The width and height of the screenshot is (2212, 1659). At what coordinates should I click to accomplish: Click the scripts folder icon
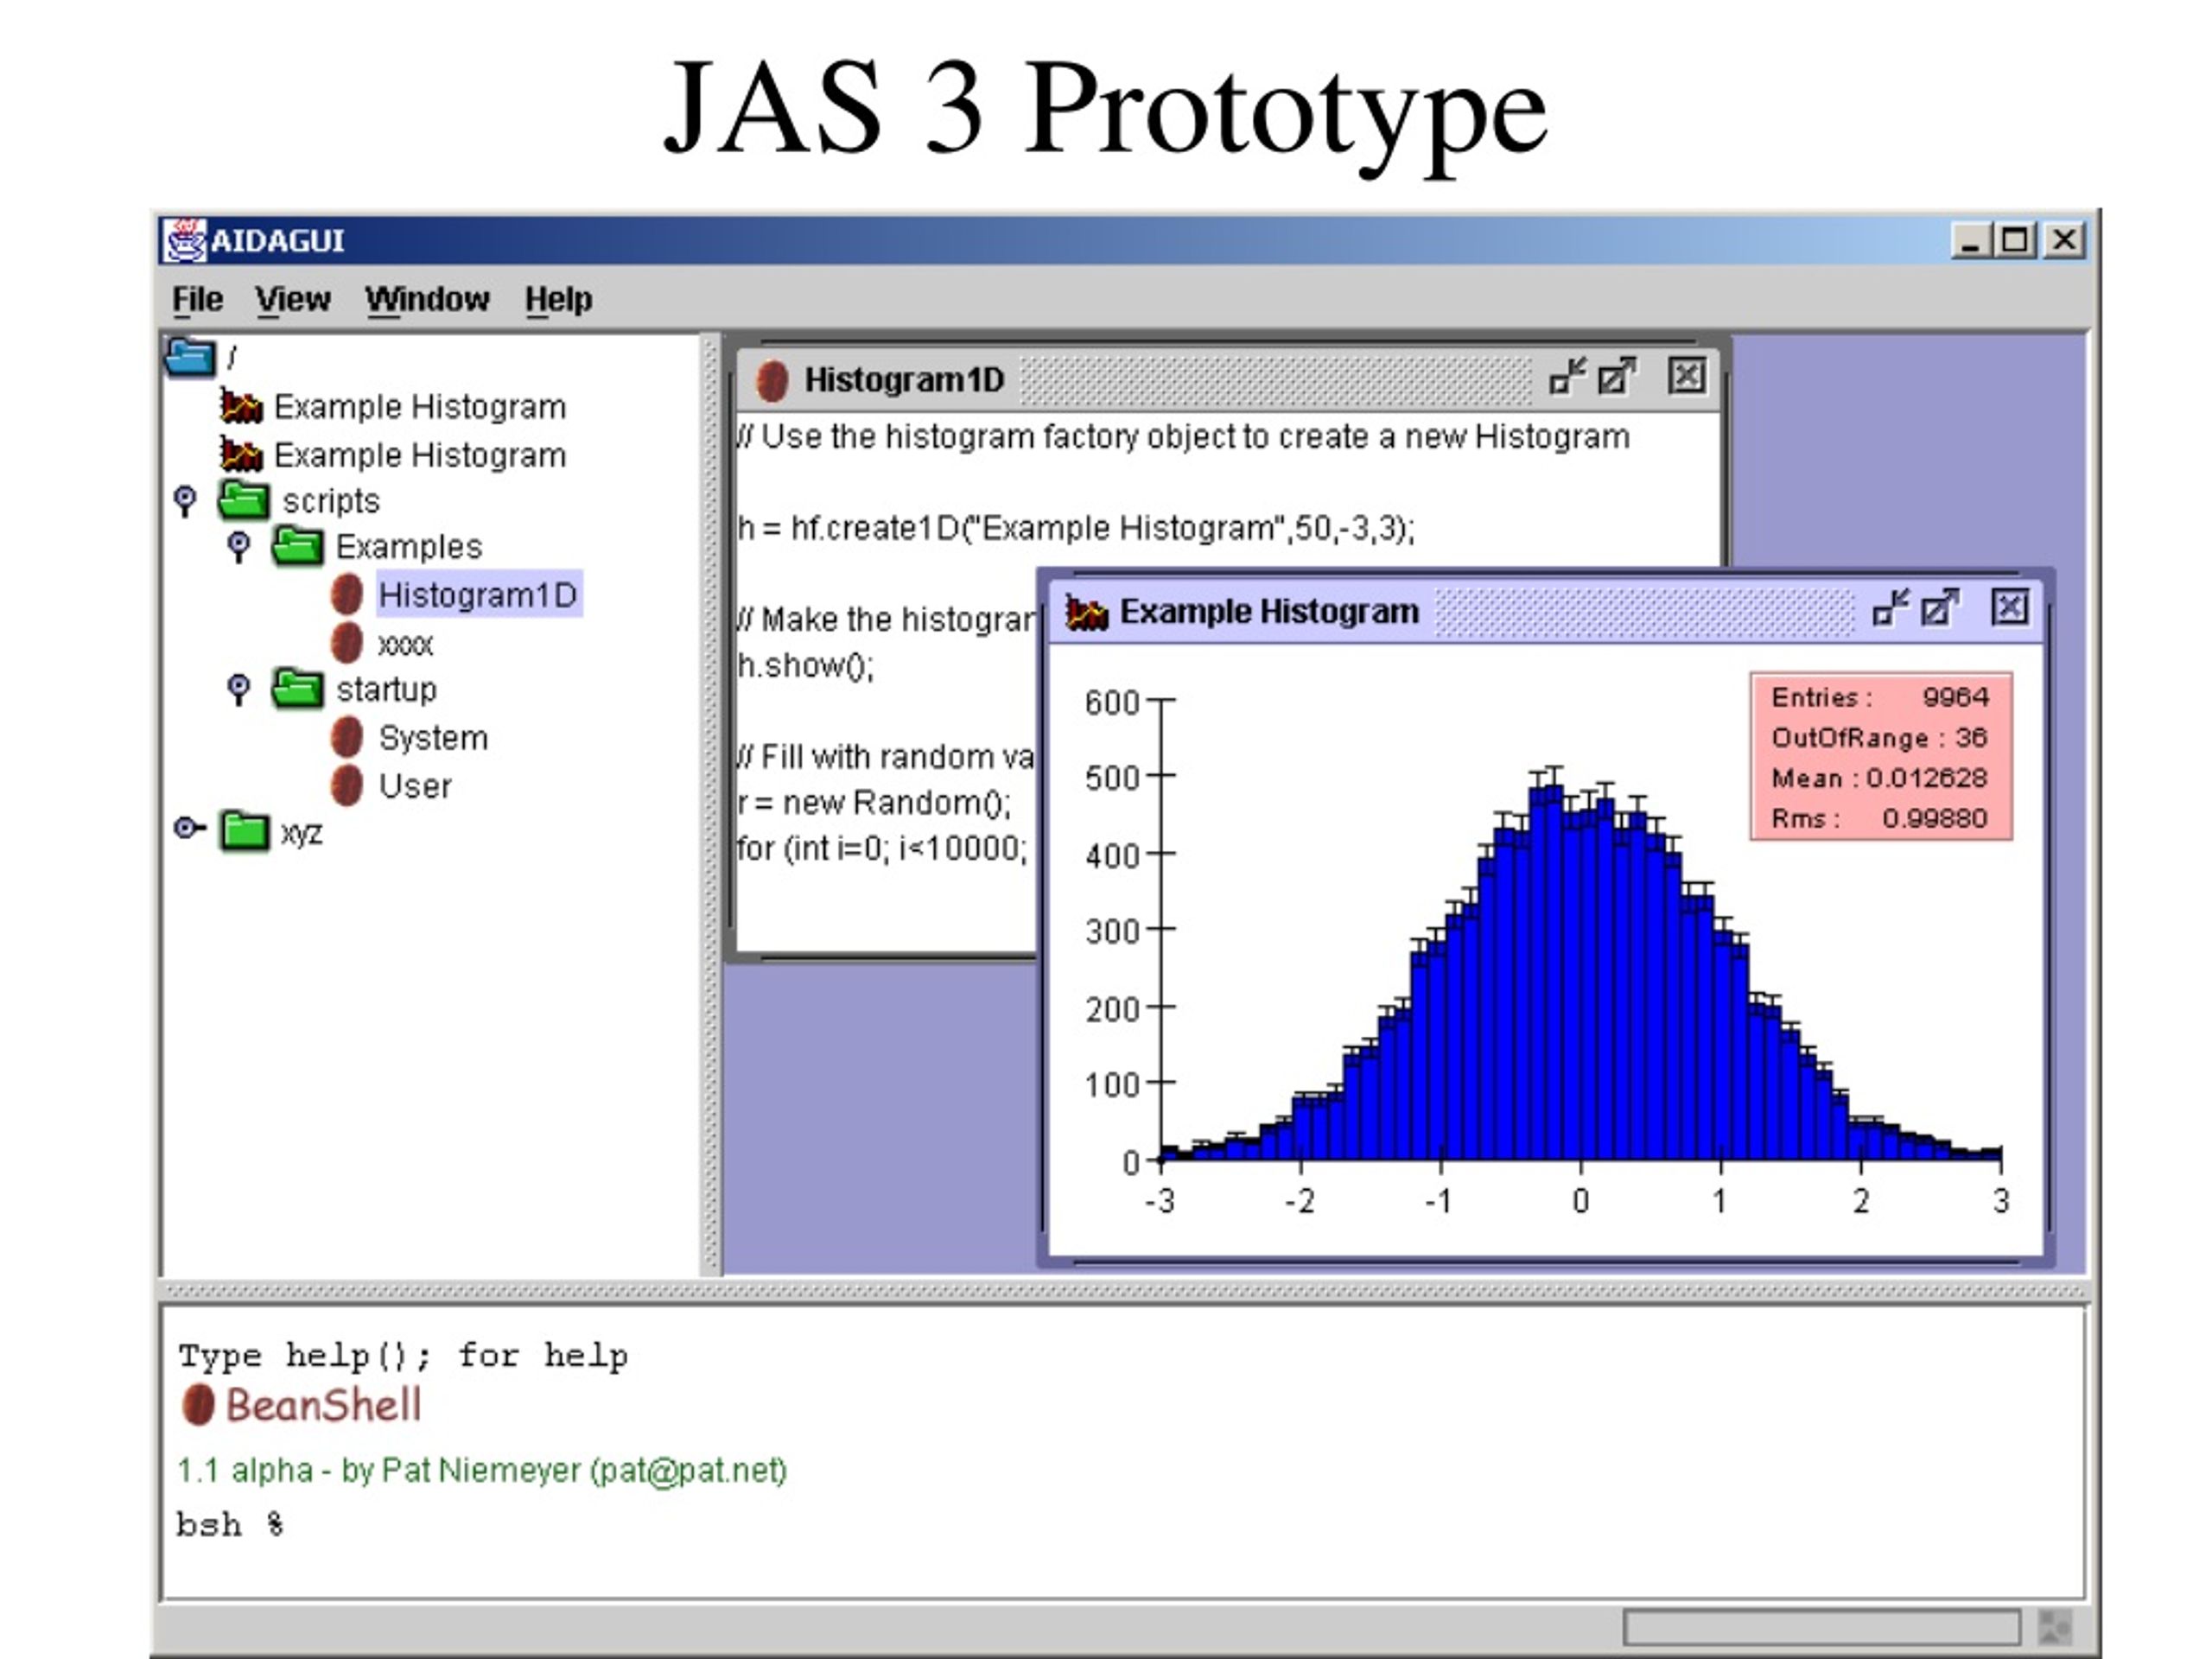point(244,500)
